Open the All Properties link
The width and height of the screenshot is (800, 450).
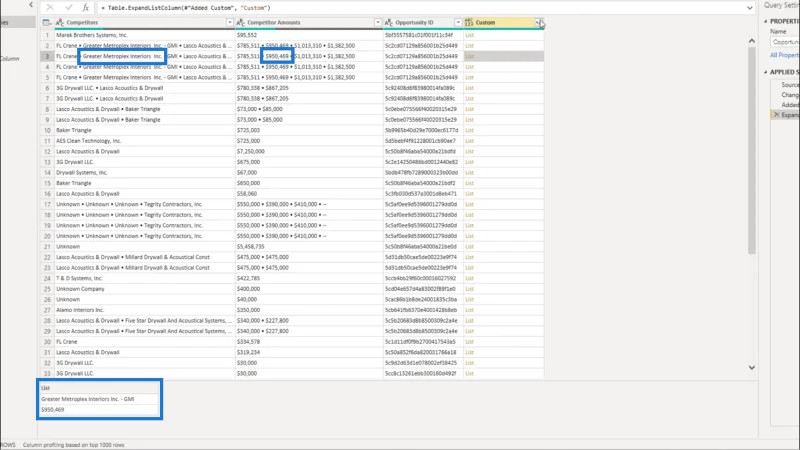pos(785,55)
